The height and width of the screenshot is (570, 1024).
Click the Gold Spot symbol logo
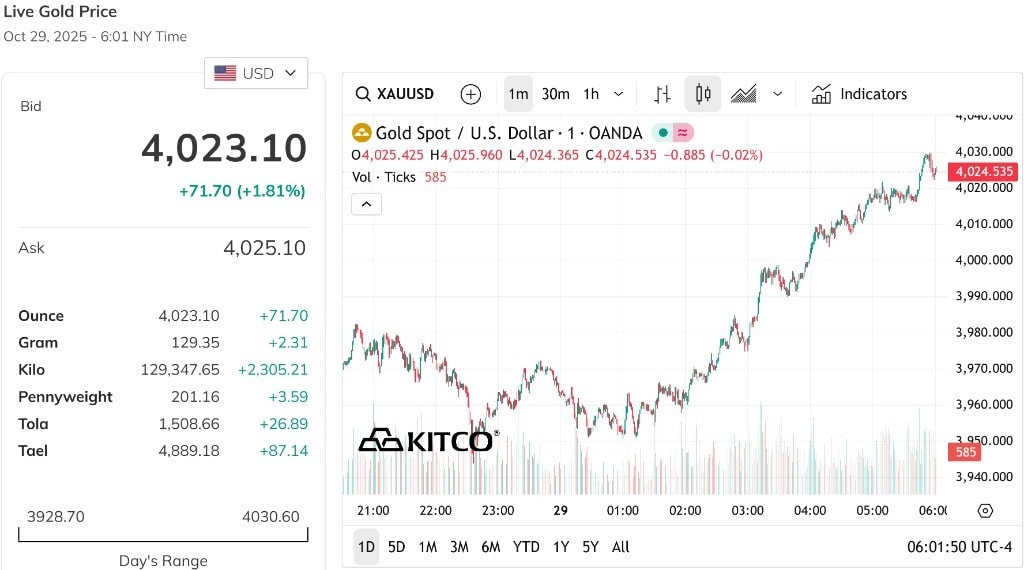pos(361,133)
